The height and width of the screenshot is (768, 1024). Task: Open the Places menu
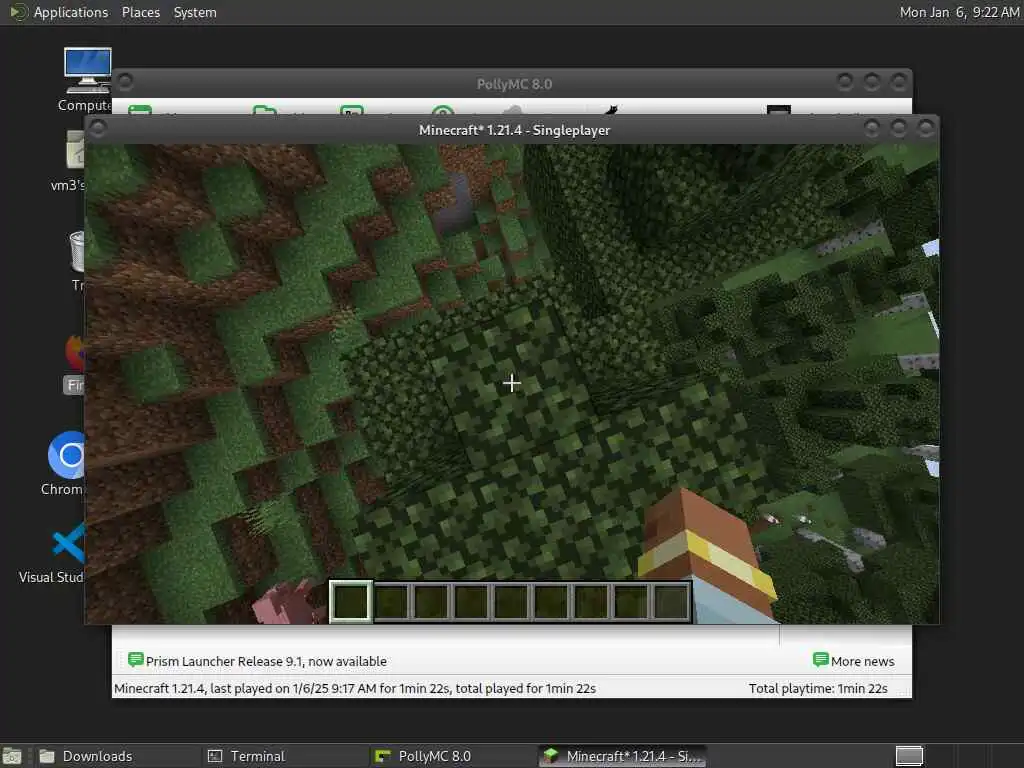click(140, 12)
